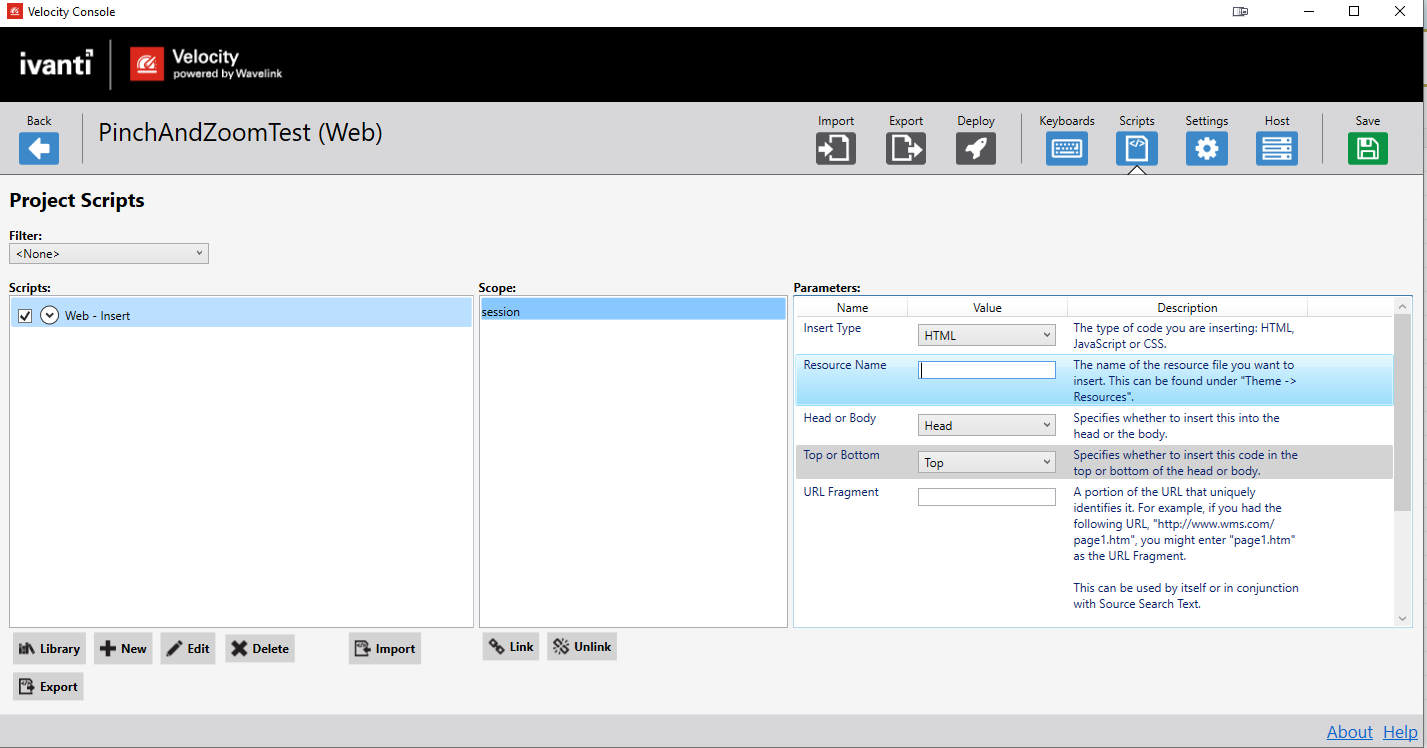This screenshot has height=748, width=1427.
Task: Uncheck the Web - Insert script checkbox
Action: 26,316
